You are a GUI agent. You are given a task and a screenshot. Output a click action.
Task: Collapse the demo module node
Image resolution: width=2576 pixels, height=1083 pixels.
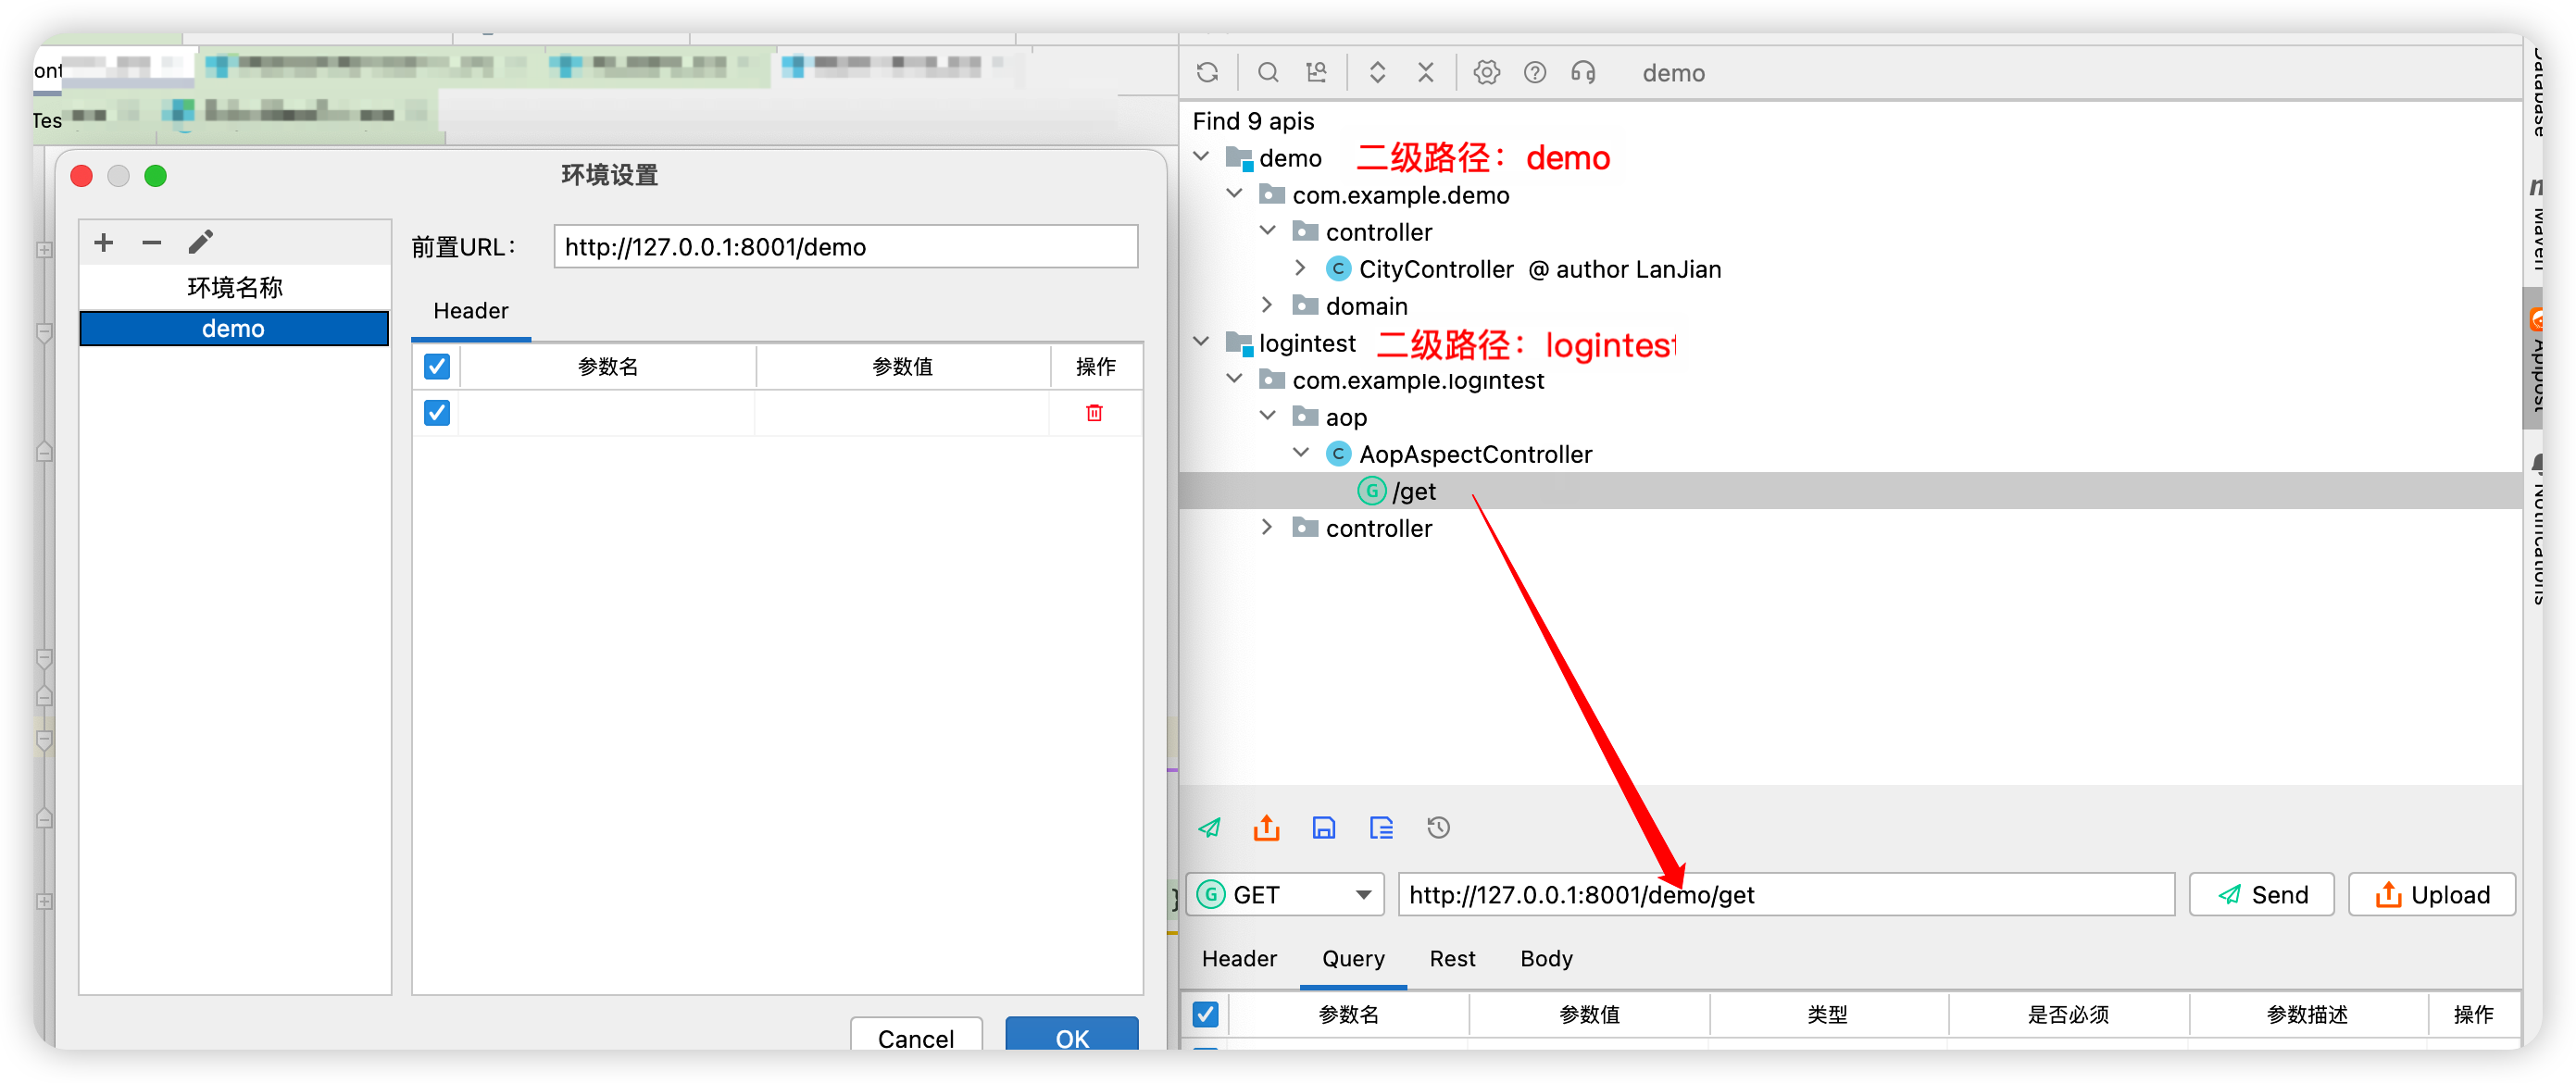[x=1202, y=157]
